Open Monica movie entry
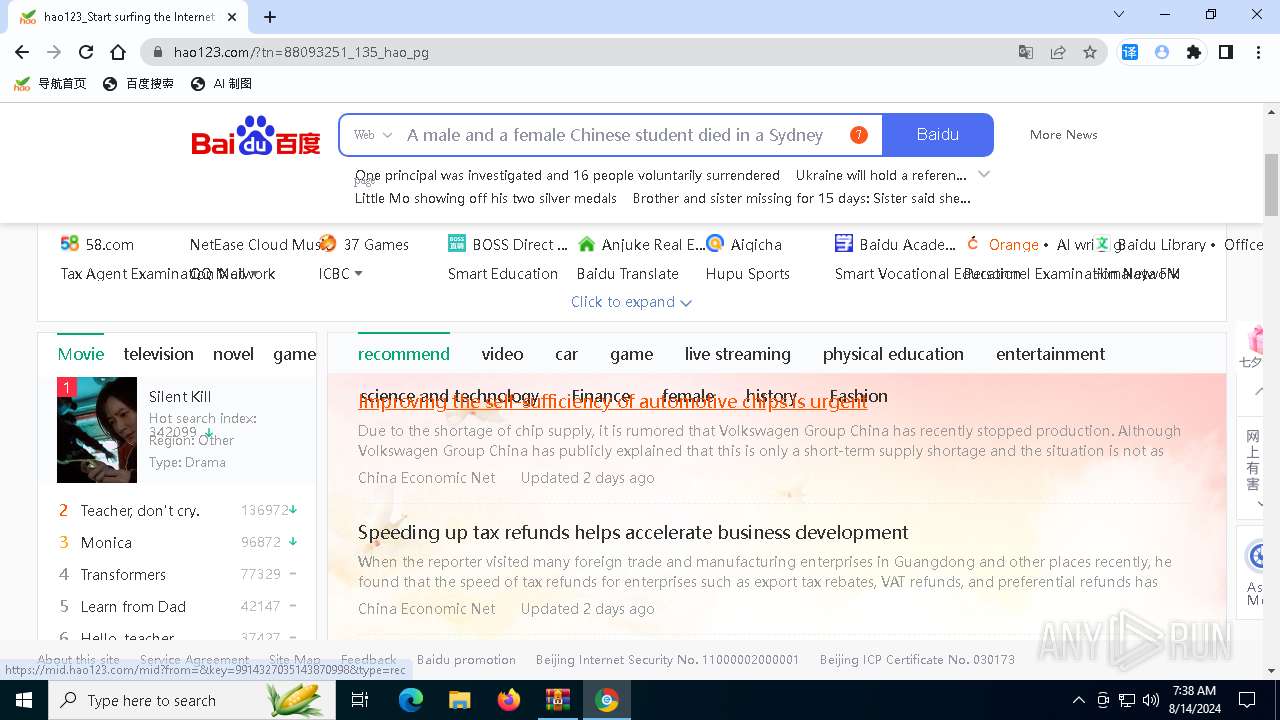This screenshot has width=1280, height=720. click(x=106, y=542)
